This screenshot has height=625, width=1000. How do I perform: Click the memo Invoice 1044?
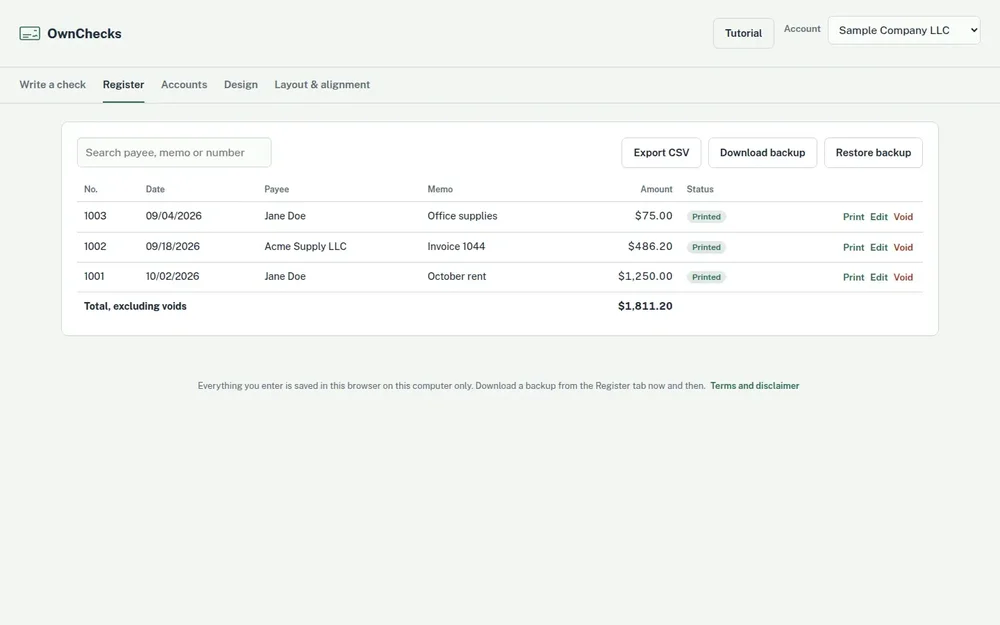(x=456, y=246)
